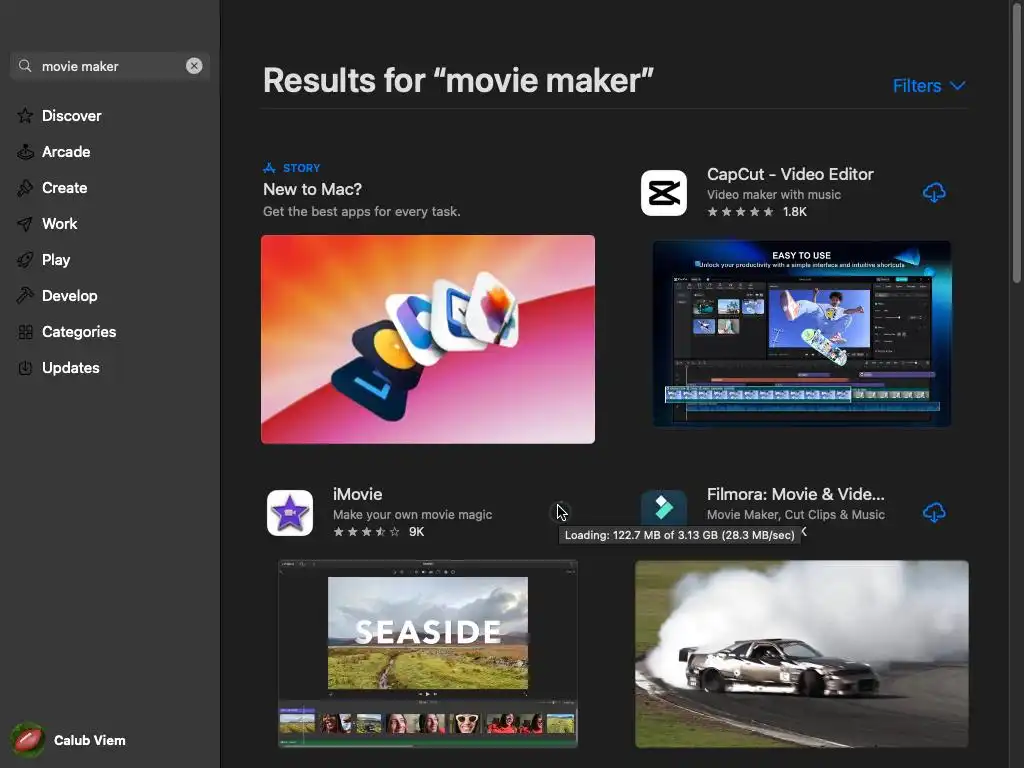This screenshot has width=1024, height=768.
Task: Click the Categories grid icon
Action: pos(25,332)
